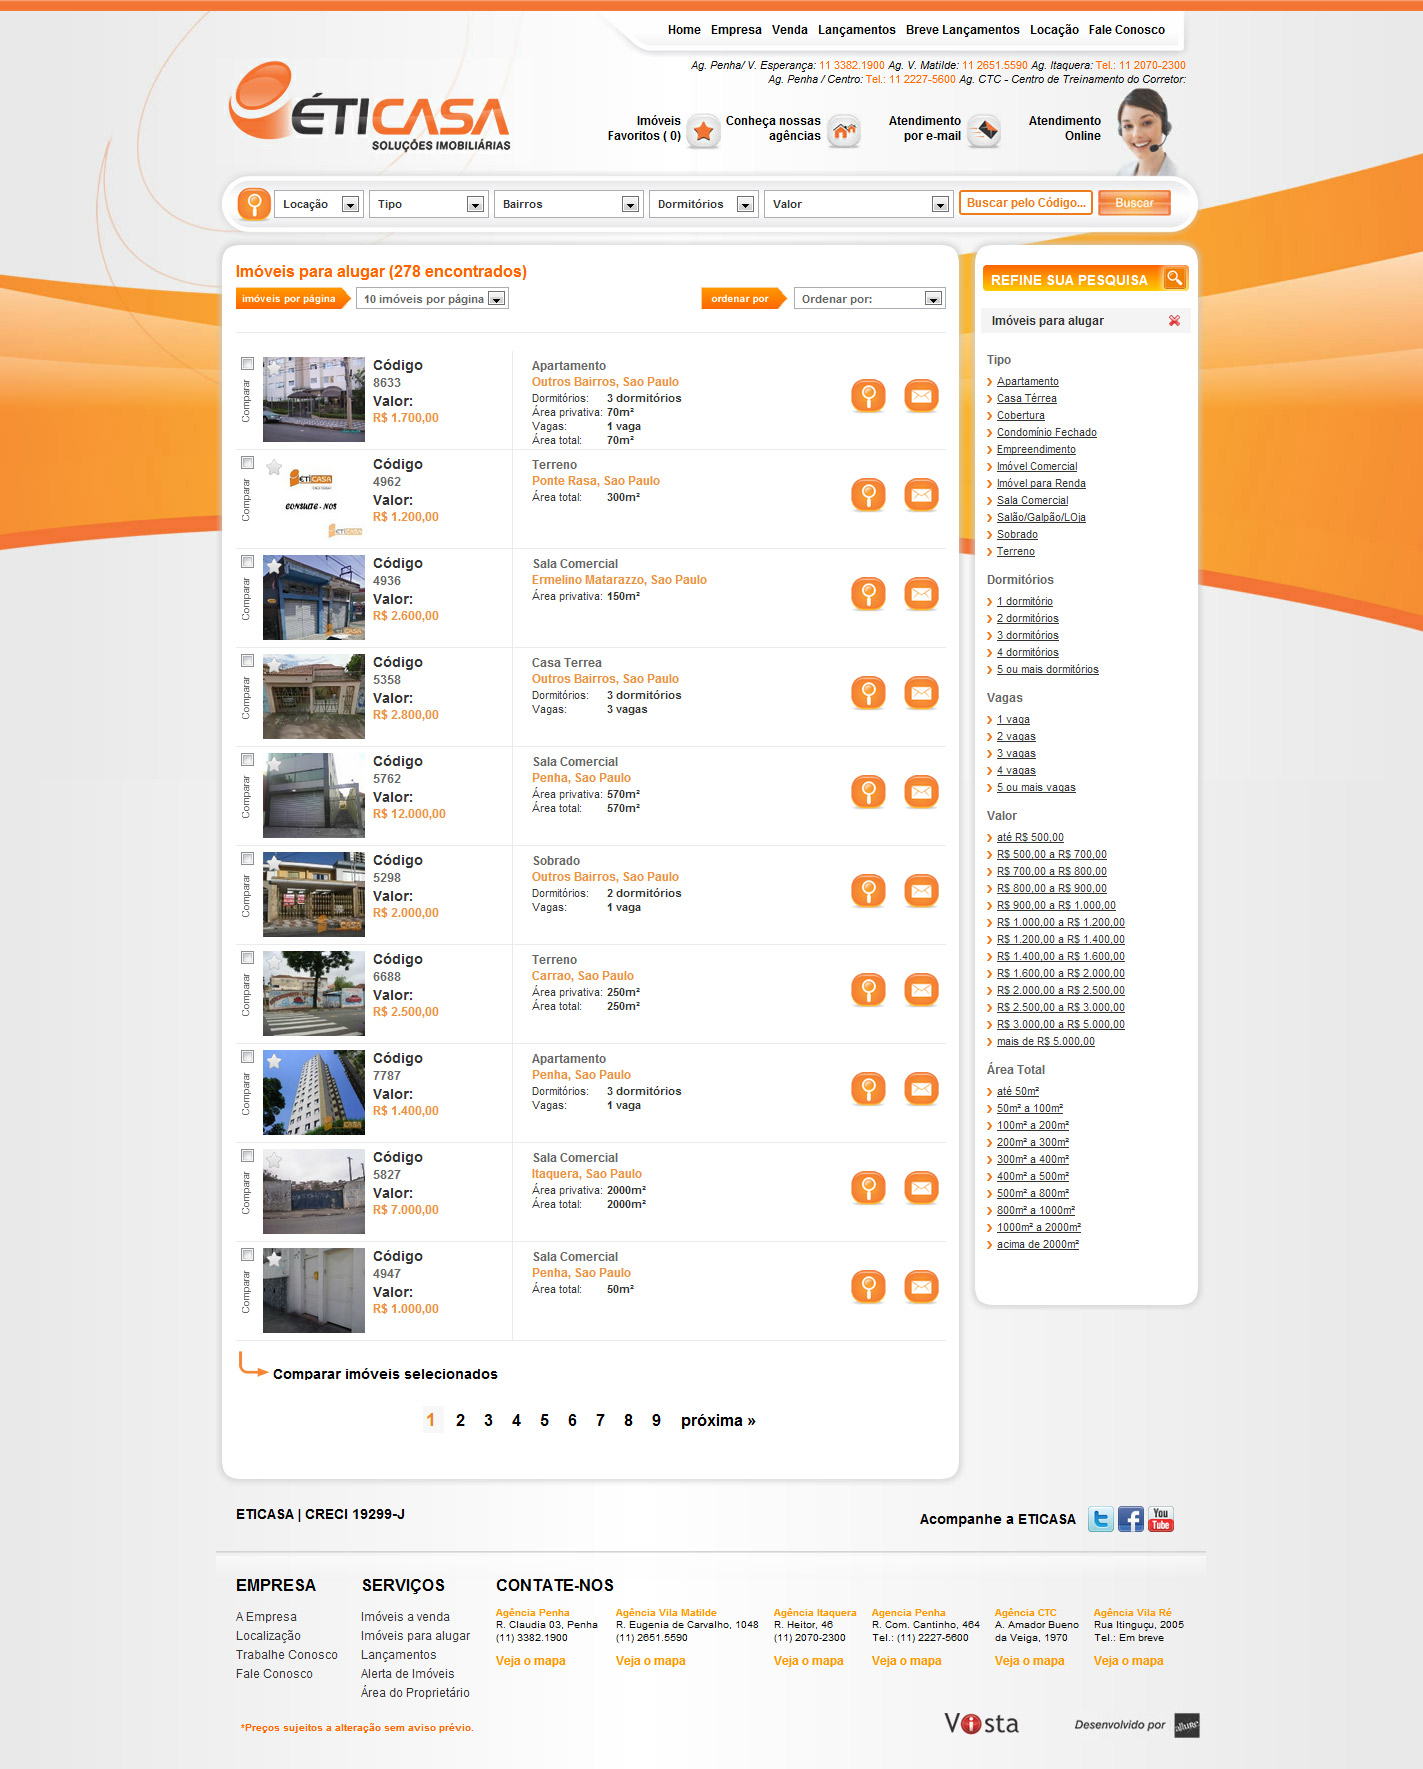Open the Valor dropdown
The image size is (1423, 1769).
coord(859,204)
